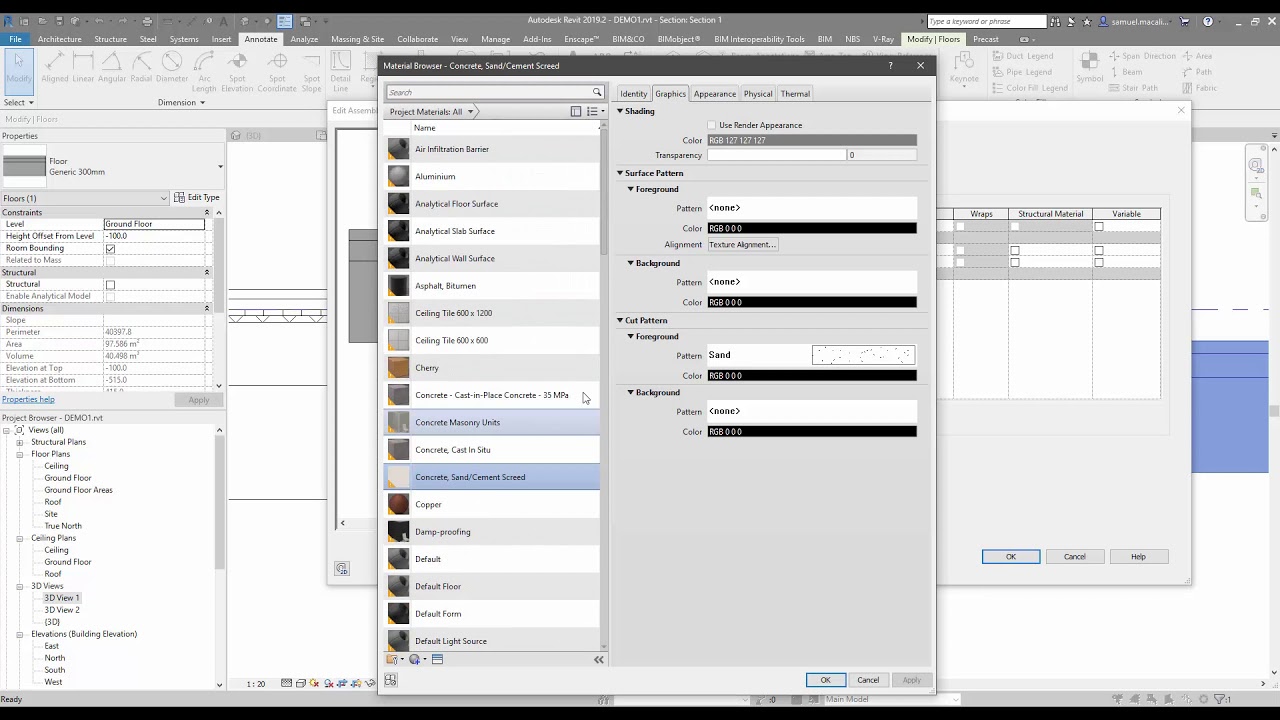1280x720 pixels.
Task: Click help question mark in Material Browser
Action: (x=890, y=66)
